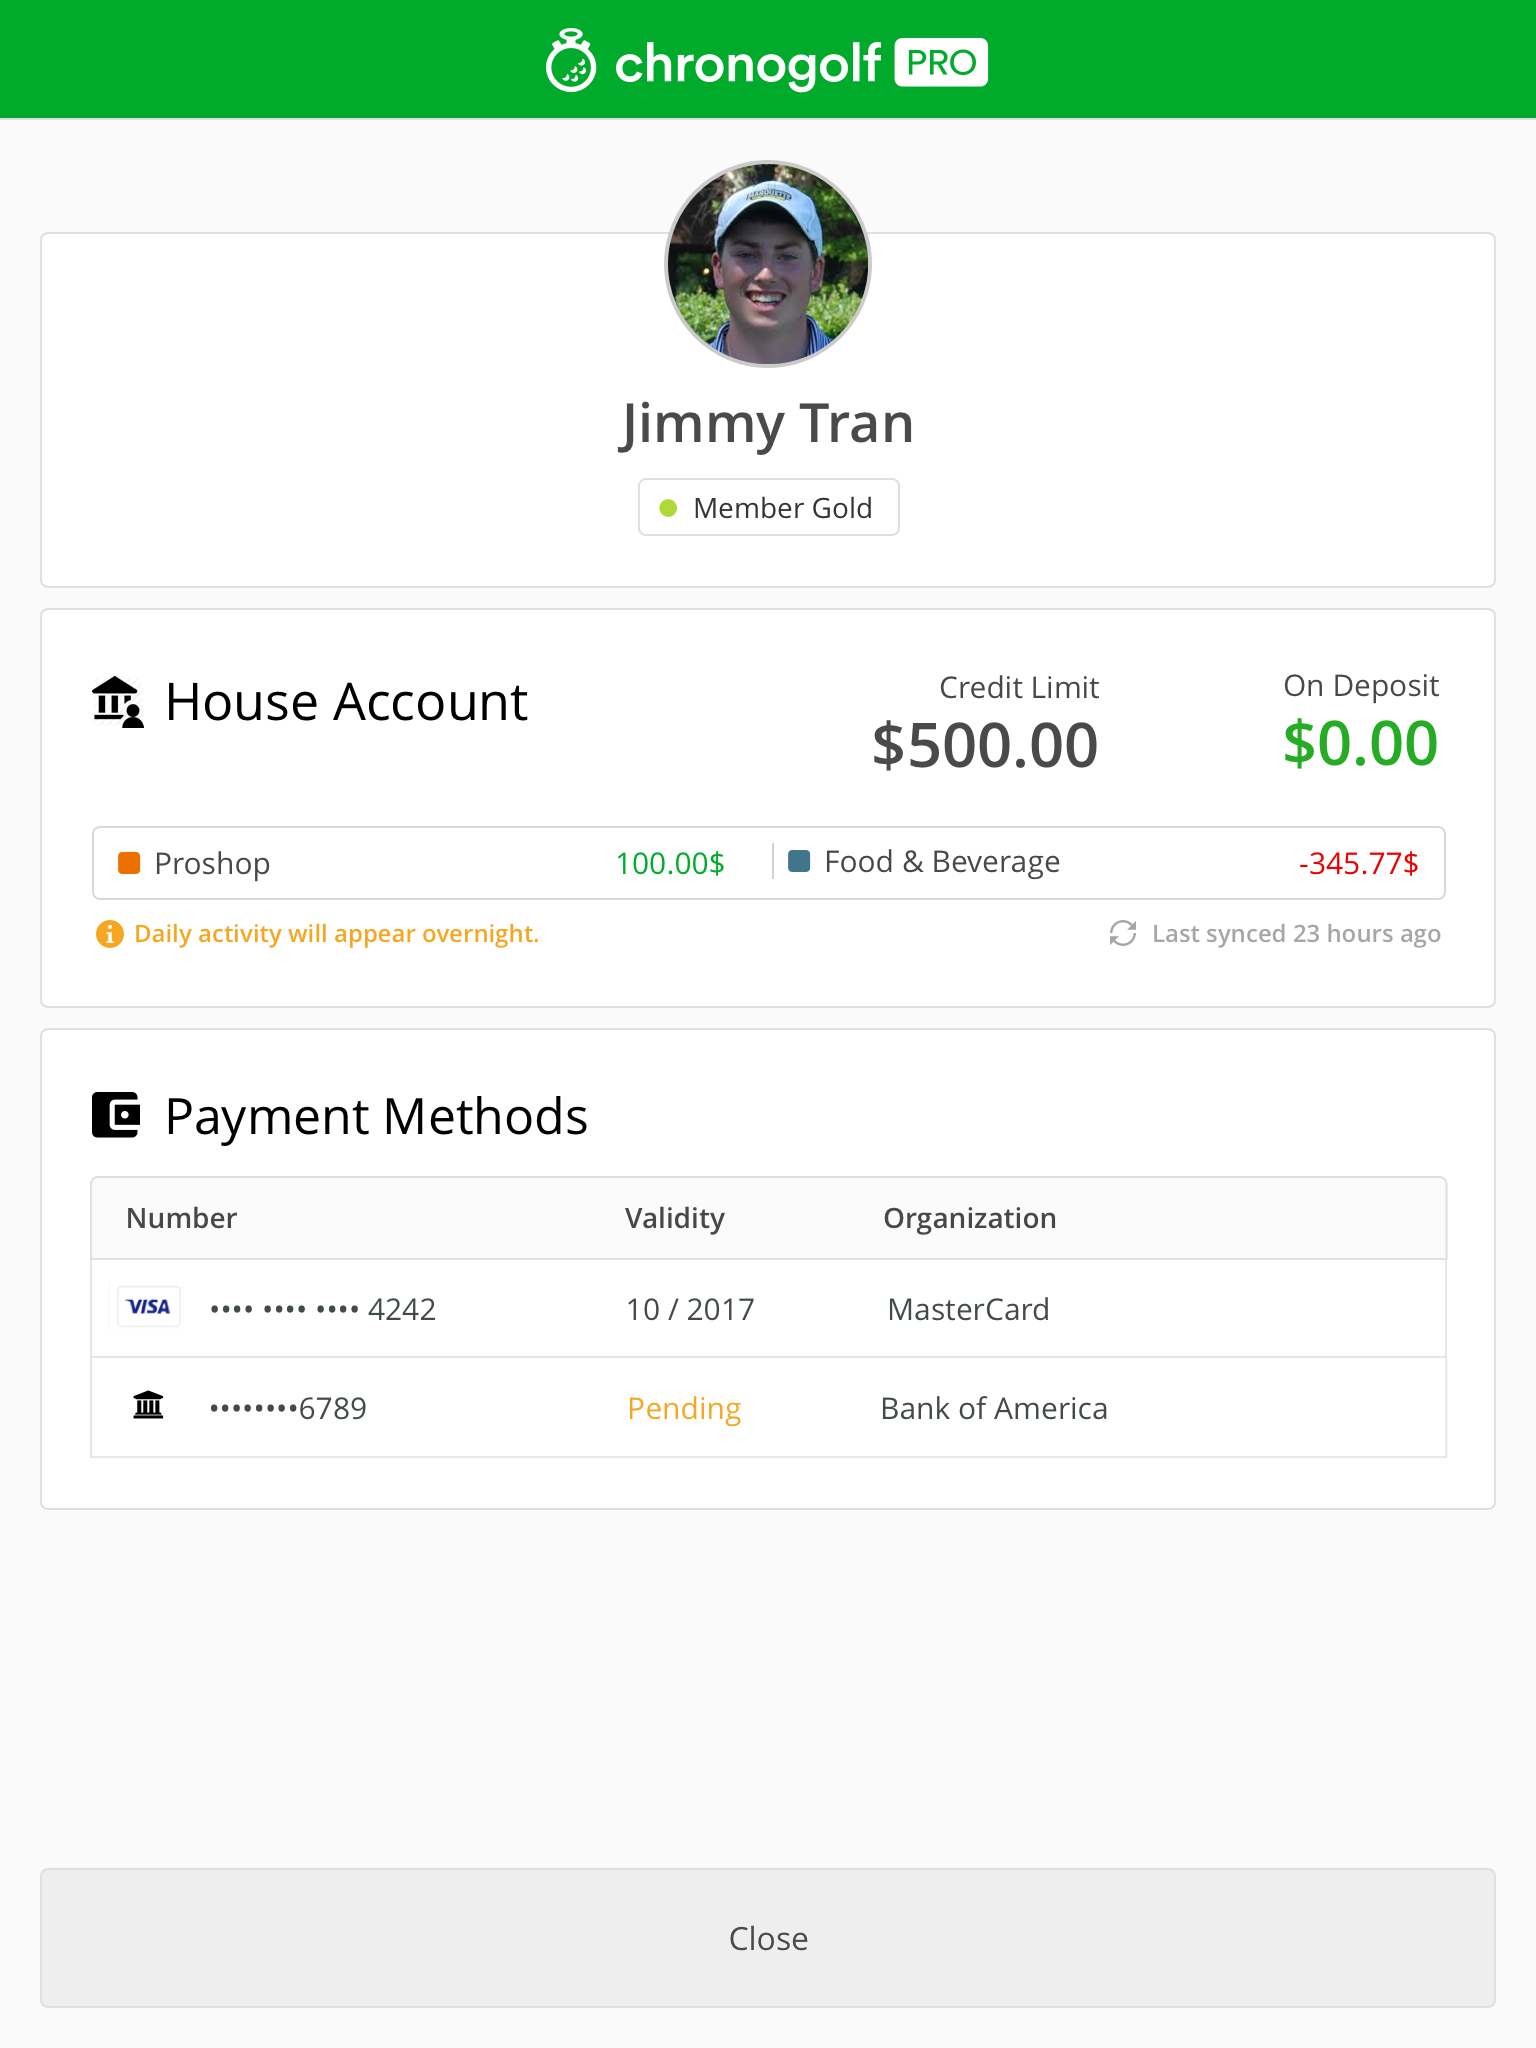
Task: Click the bank account icon for 6789
Action: coord(148,1406)
